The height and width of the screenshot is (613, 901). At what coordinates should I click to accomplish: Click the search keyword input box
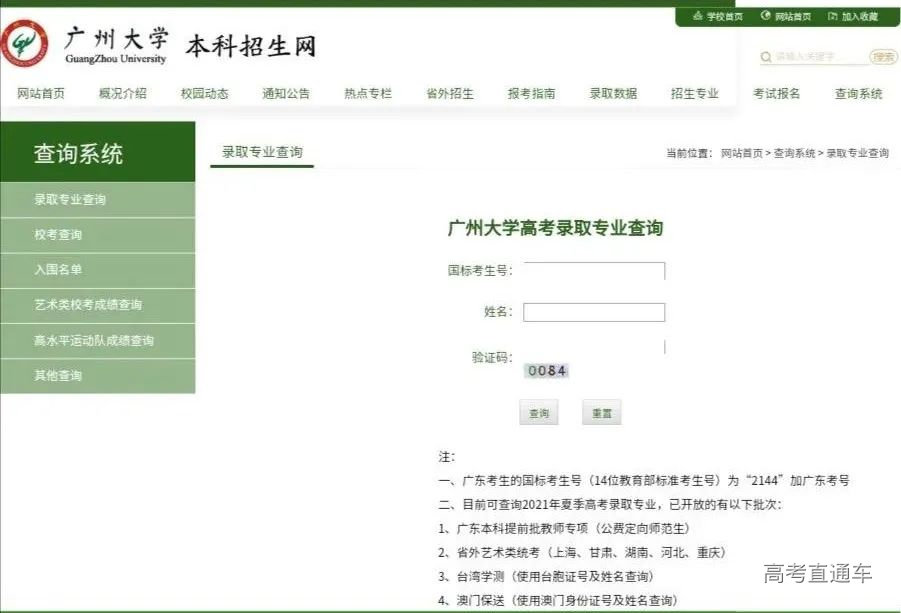pyautogui.click(x=810, y=57)
